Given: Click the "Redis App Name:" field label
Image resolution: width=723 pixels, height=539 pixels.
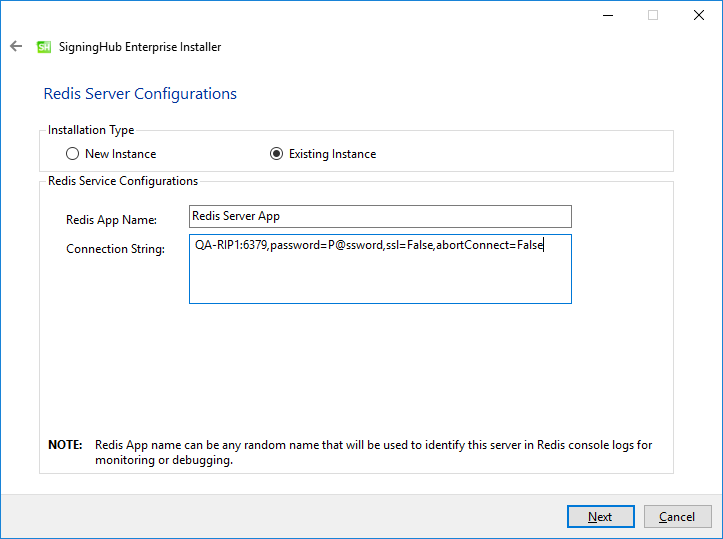Looking at the screenshot, I should click(112, 220).
